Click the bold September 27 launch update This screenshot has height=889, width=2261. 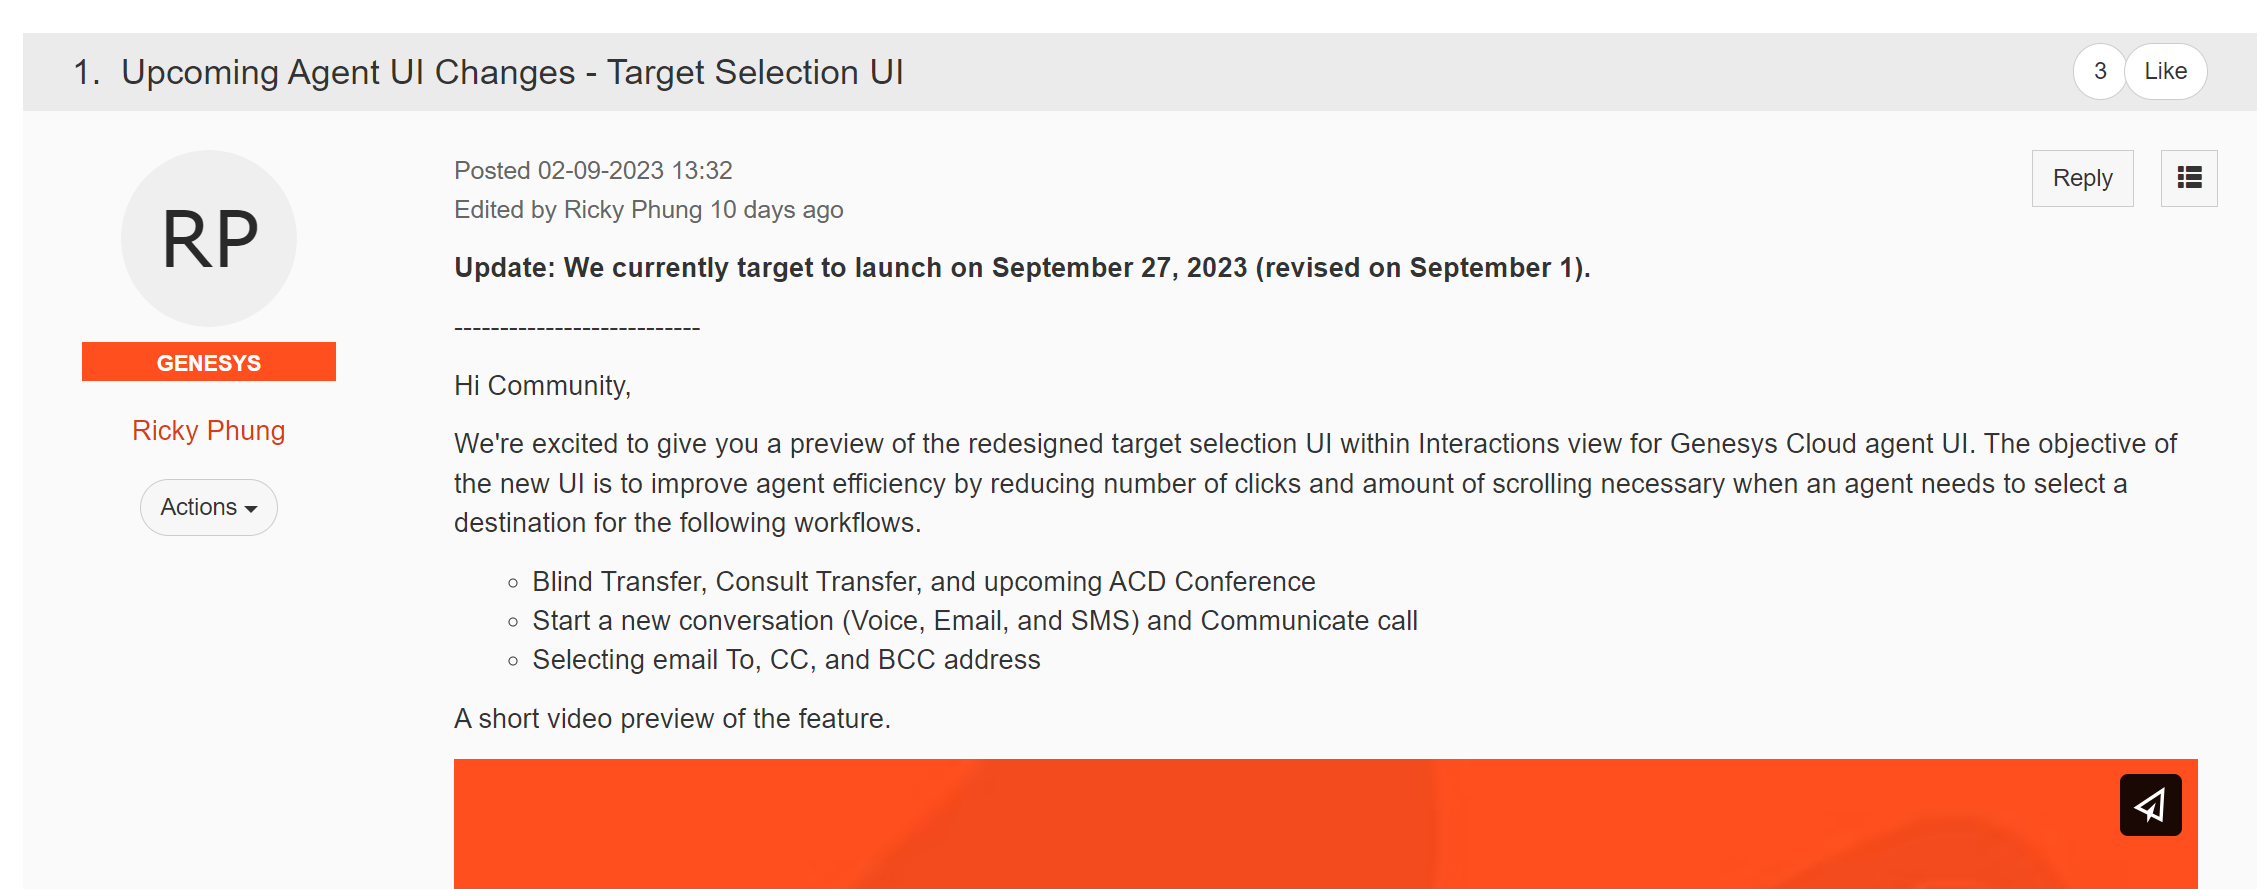tap(1021, 267)
